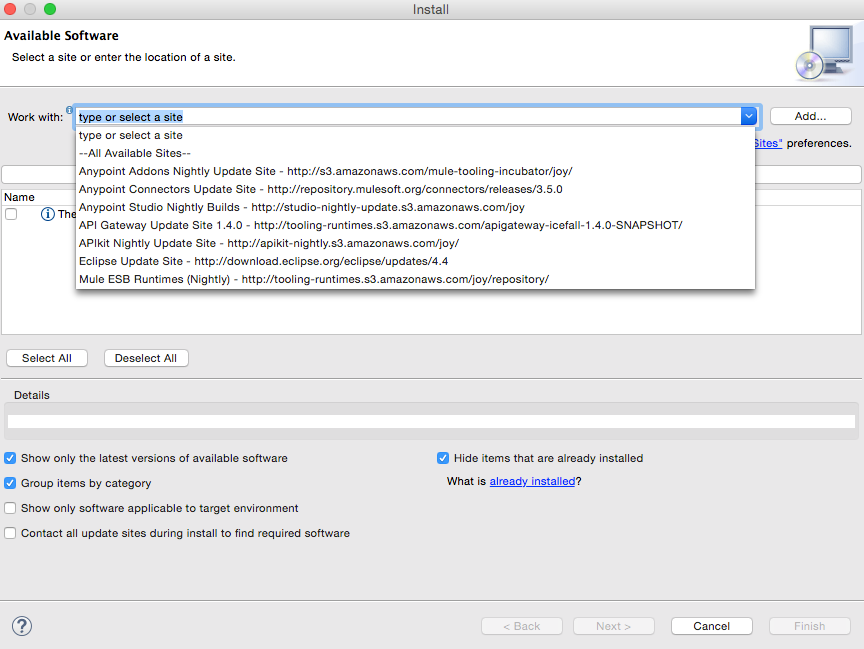The height and width of the screenshot is (649, 864).
Task: Toggle Show only the latest versions checkbox
Action: (10, 458)
